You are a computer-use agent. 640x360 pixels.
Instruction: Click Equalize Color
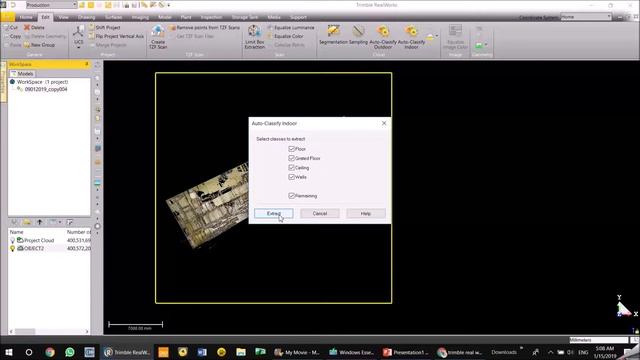[x=285, y=36]
